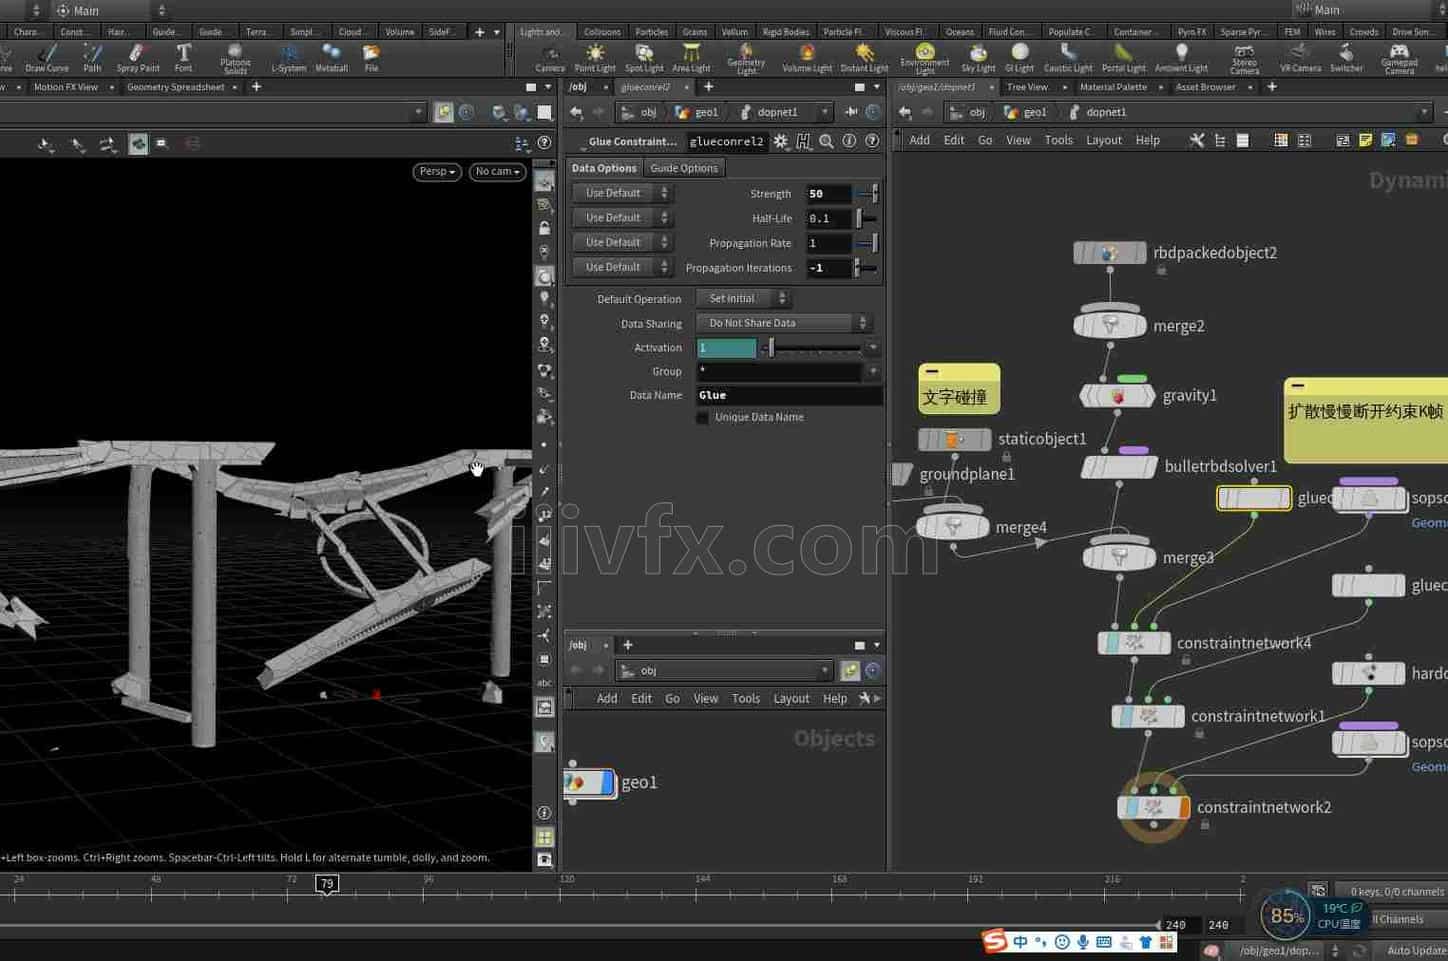1448x961 pixels.
Task: Pick the L-System shelf tool
Action: coord(288,58)
